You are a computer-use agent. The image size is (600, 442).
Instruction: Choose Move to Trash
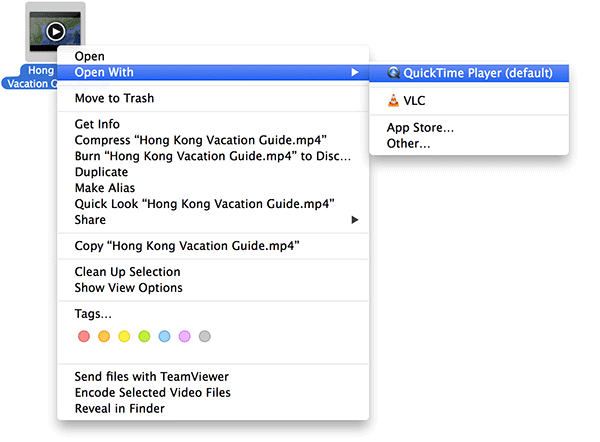point(213,98)
